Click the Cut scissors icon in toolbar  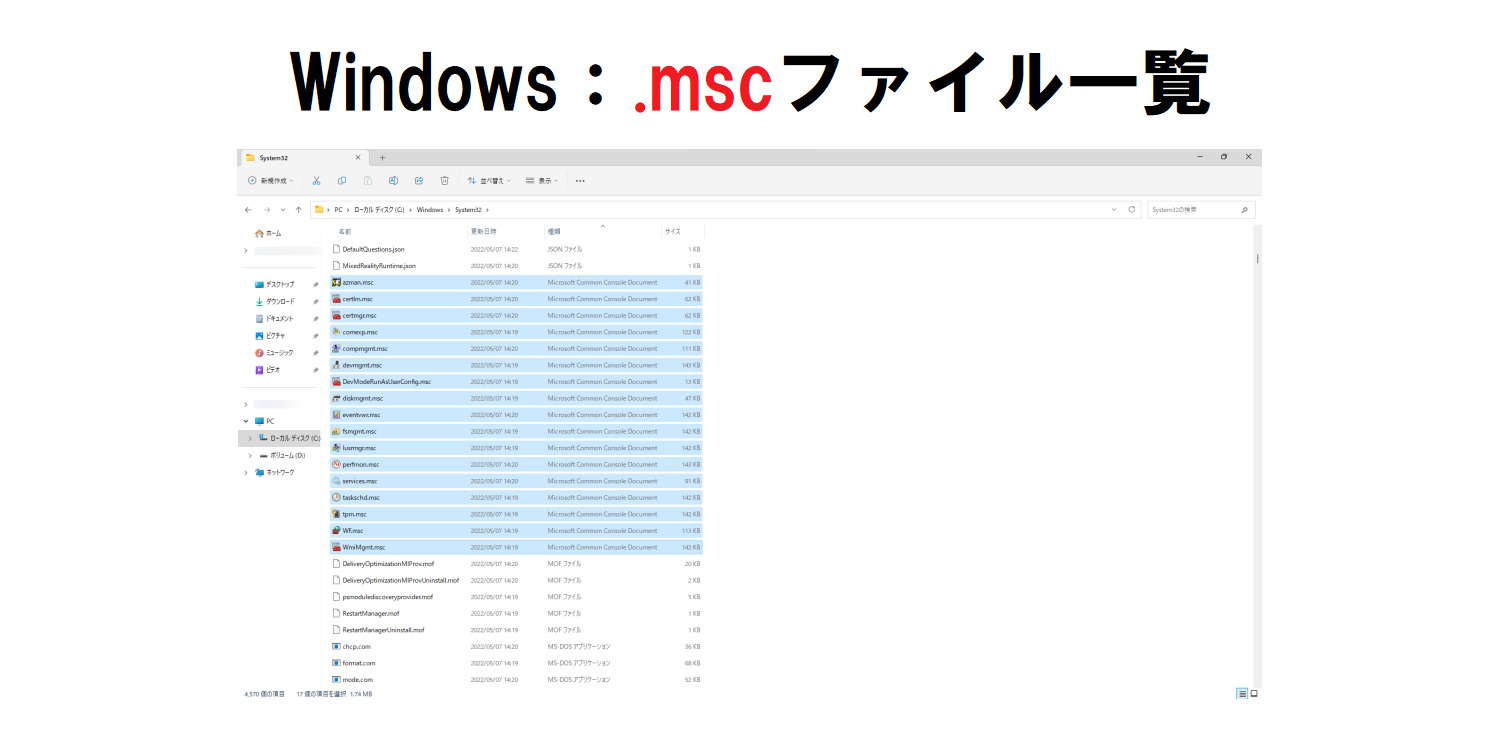pyautogui.click(x=316, y=181)
